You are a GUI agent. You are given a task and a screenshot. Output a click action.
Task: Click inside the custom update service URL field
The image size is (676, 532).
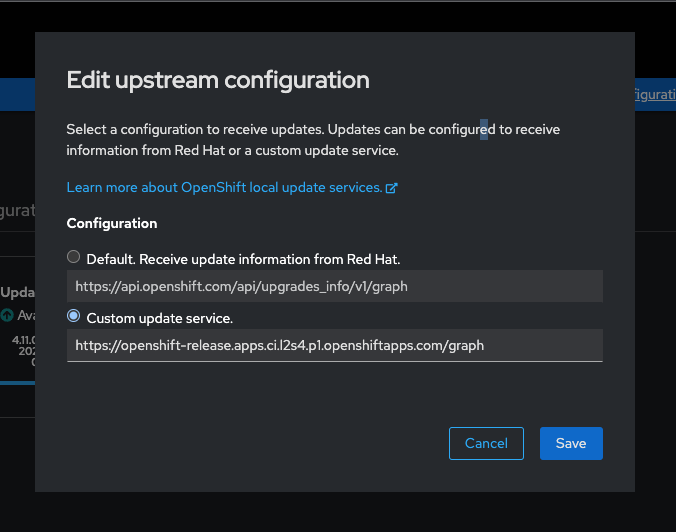tap(335, 346)
